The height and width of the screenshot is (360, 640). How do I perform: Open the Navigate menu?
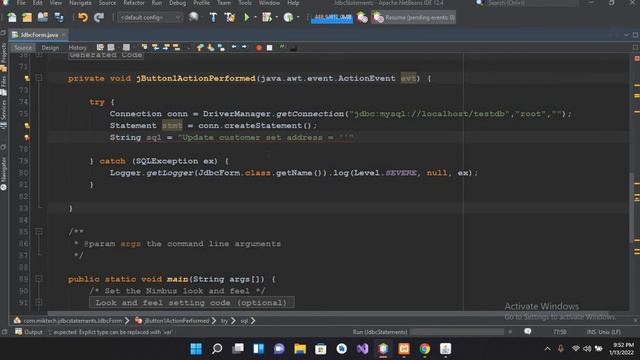point(80,3)
